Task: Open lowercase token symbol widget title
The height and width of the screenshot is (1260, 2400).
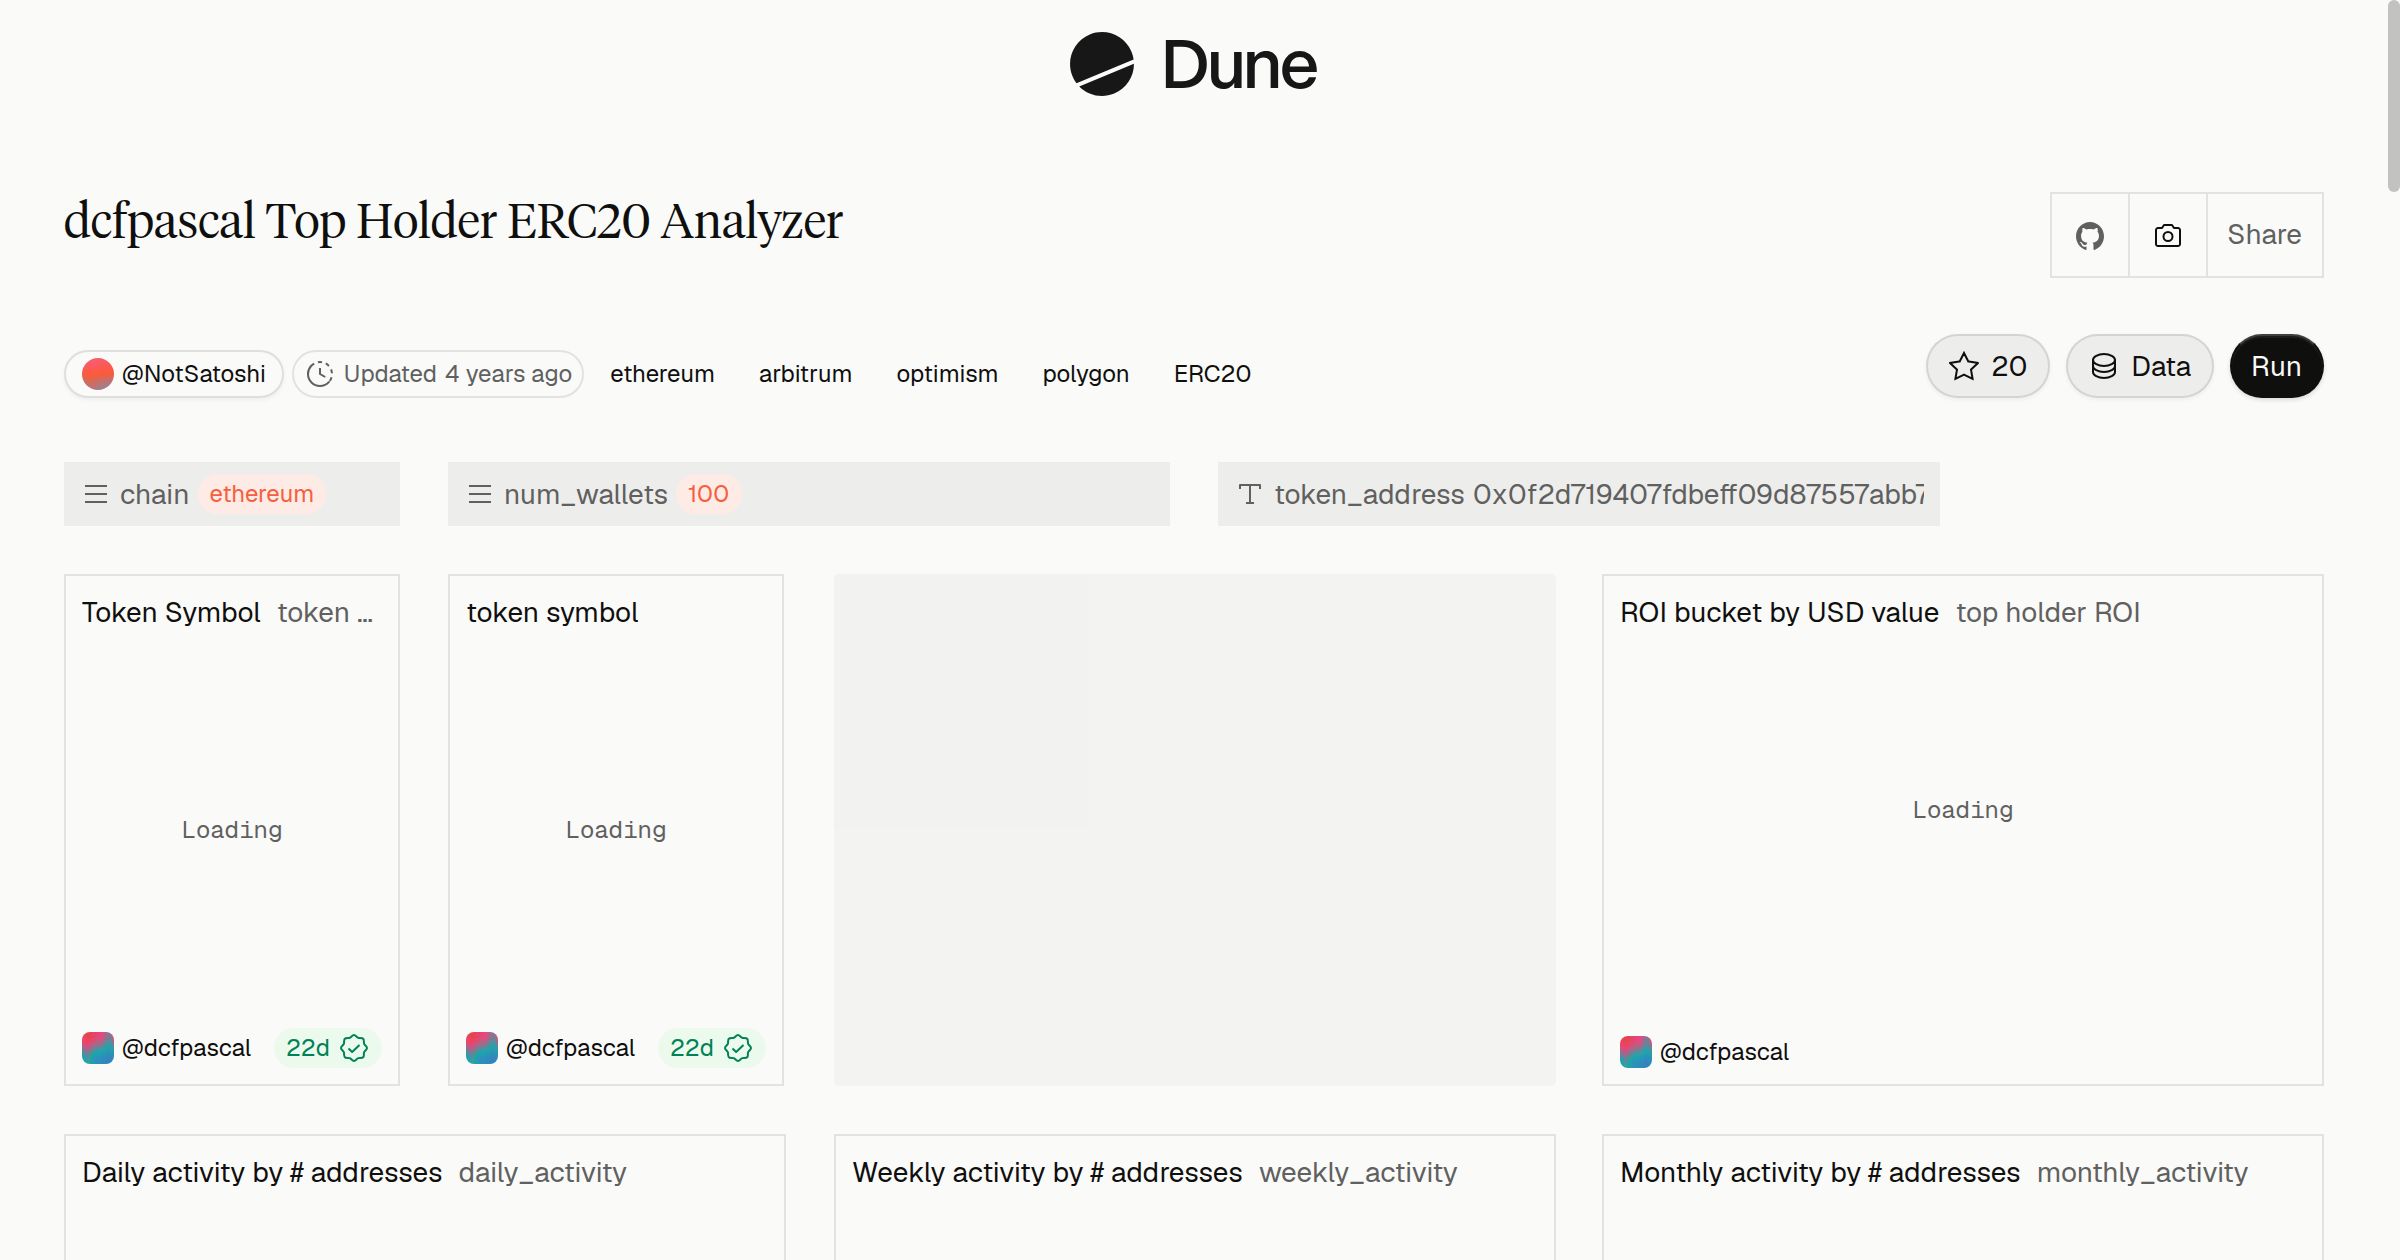Action: [552, 612]
